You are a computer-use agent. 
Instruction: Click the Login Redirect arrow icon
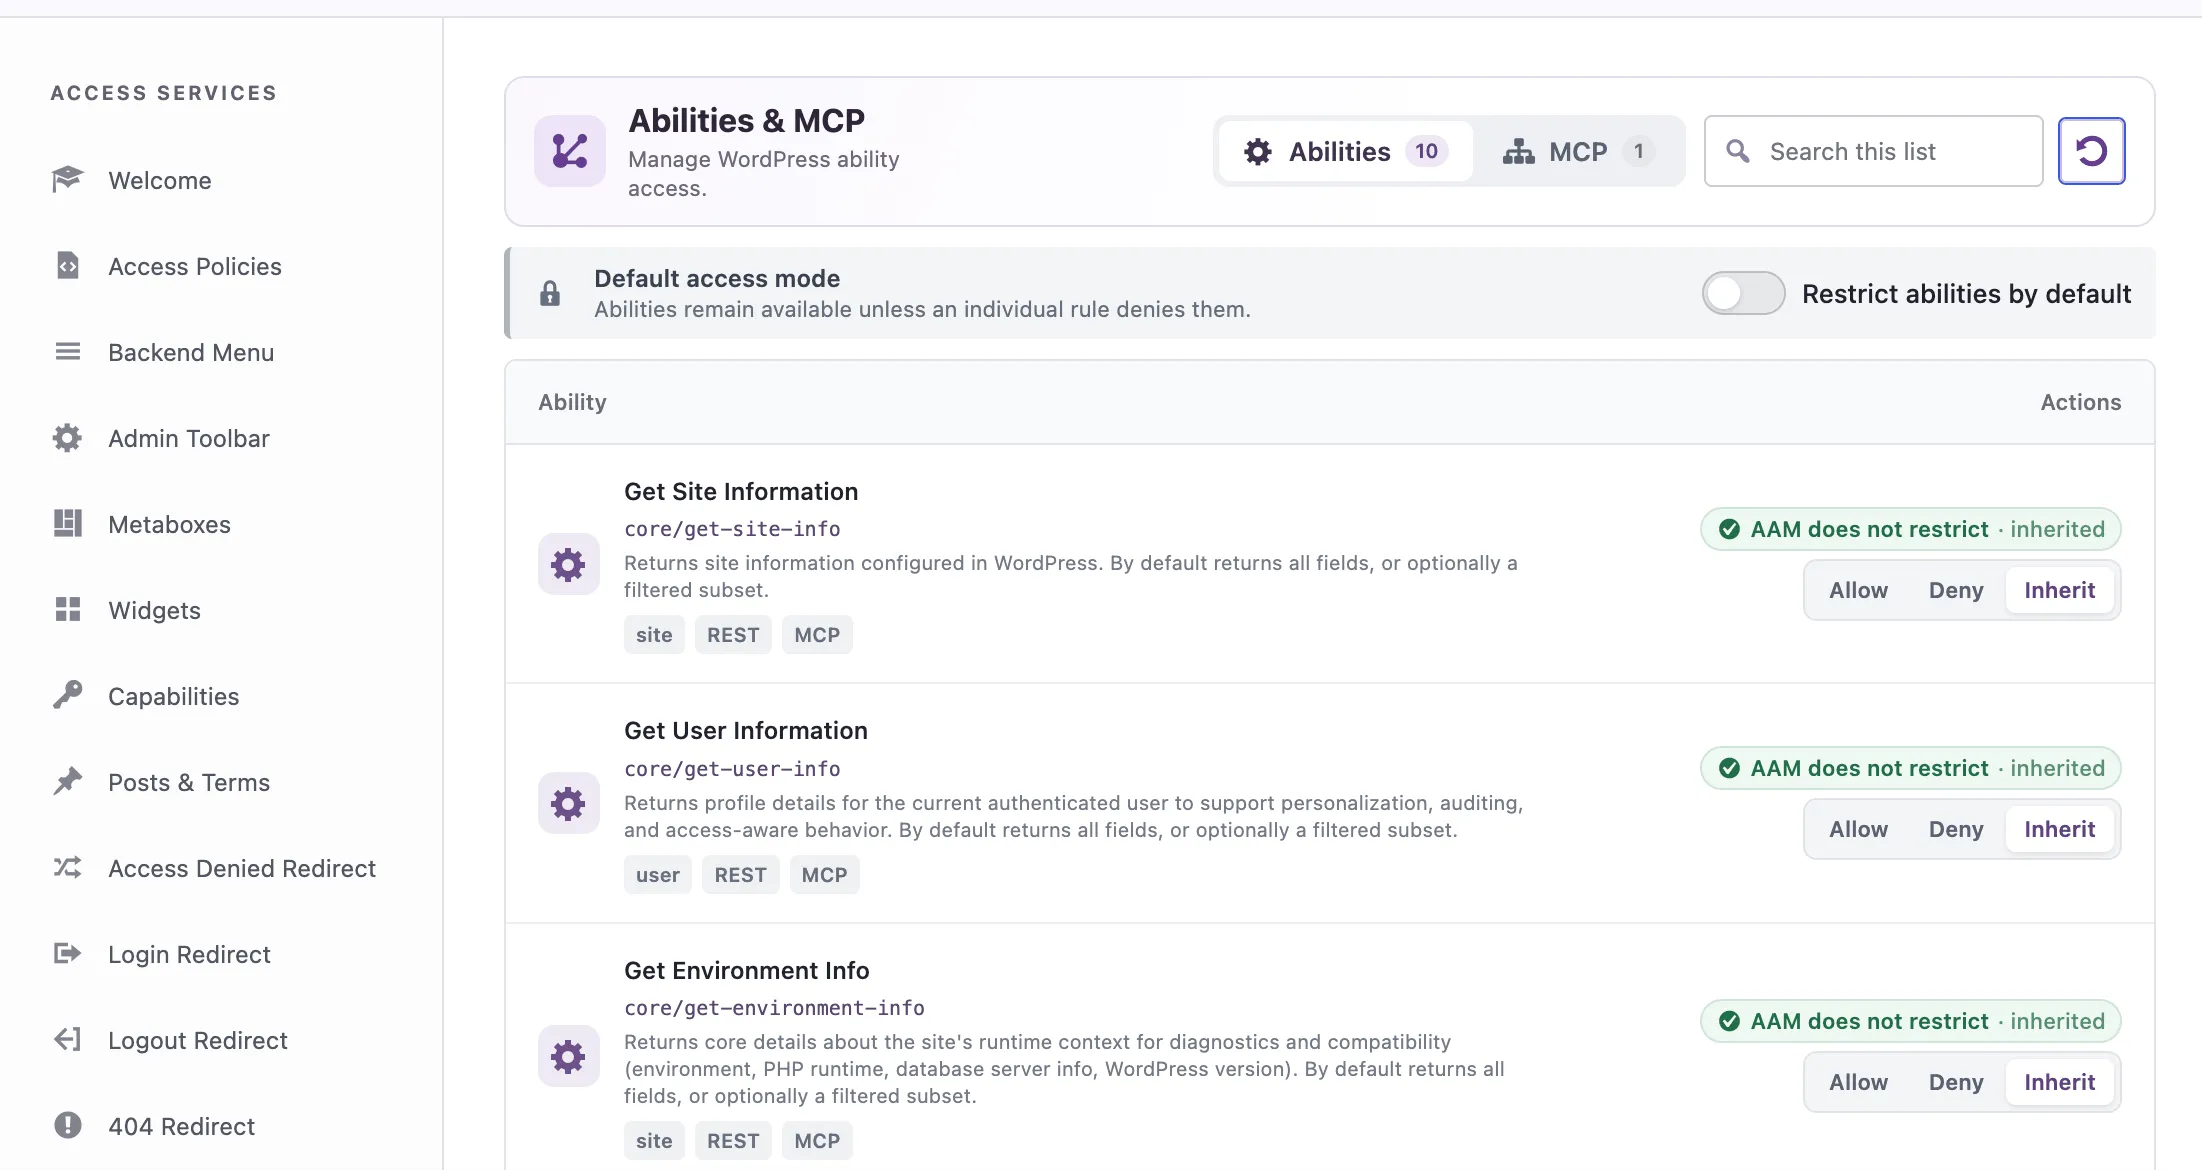coord(67,953)
